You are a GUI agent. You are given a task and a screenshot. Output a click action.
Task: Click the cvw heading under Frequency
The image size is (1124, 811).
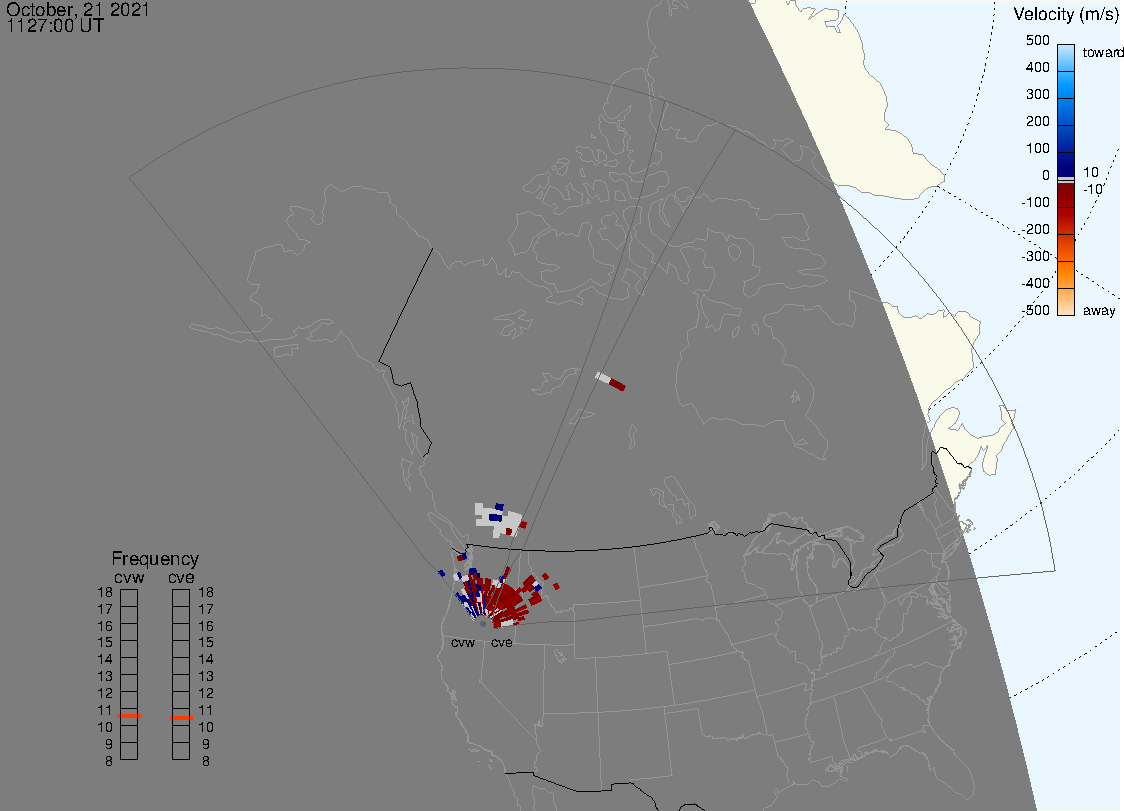pos(129,578)
